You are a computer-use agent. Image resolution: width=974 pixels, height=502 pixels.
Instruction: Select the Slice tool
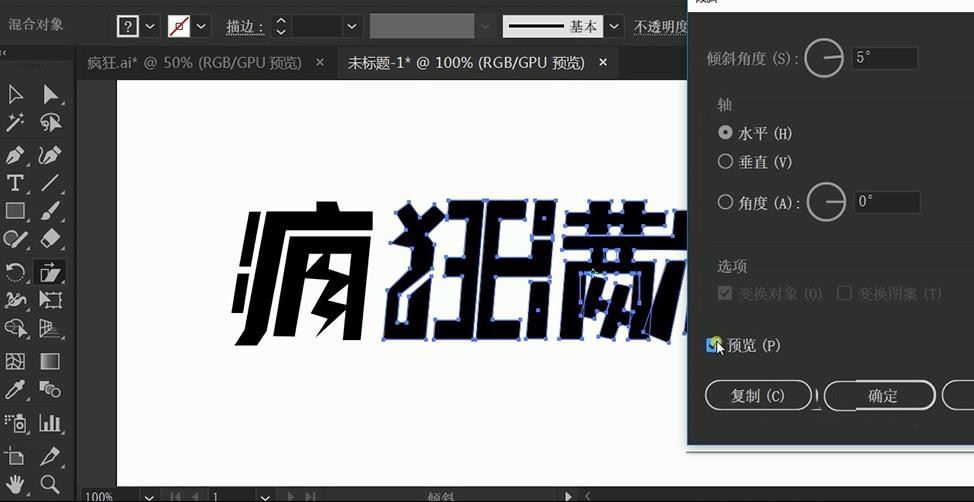[50, 457]
